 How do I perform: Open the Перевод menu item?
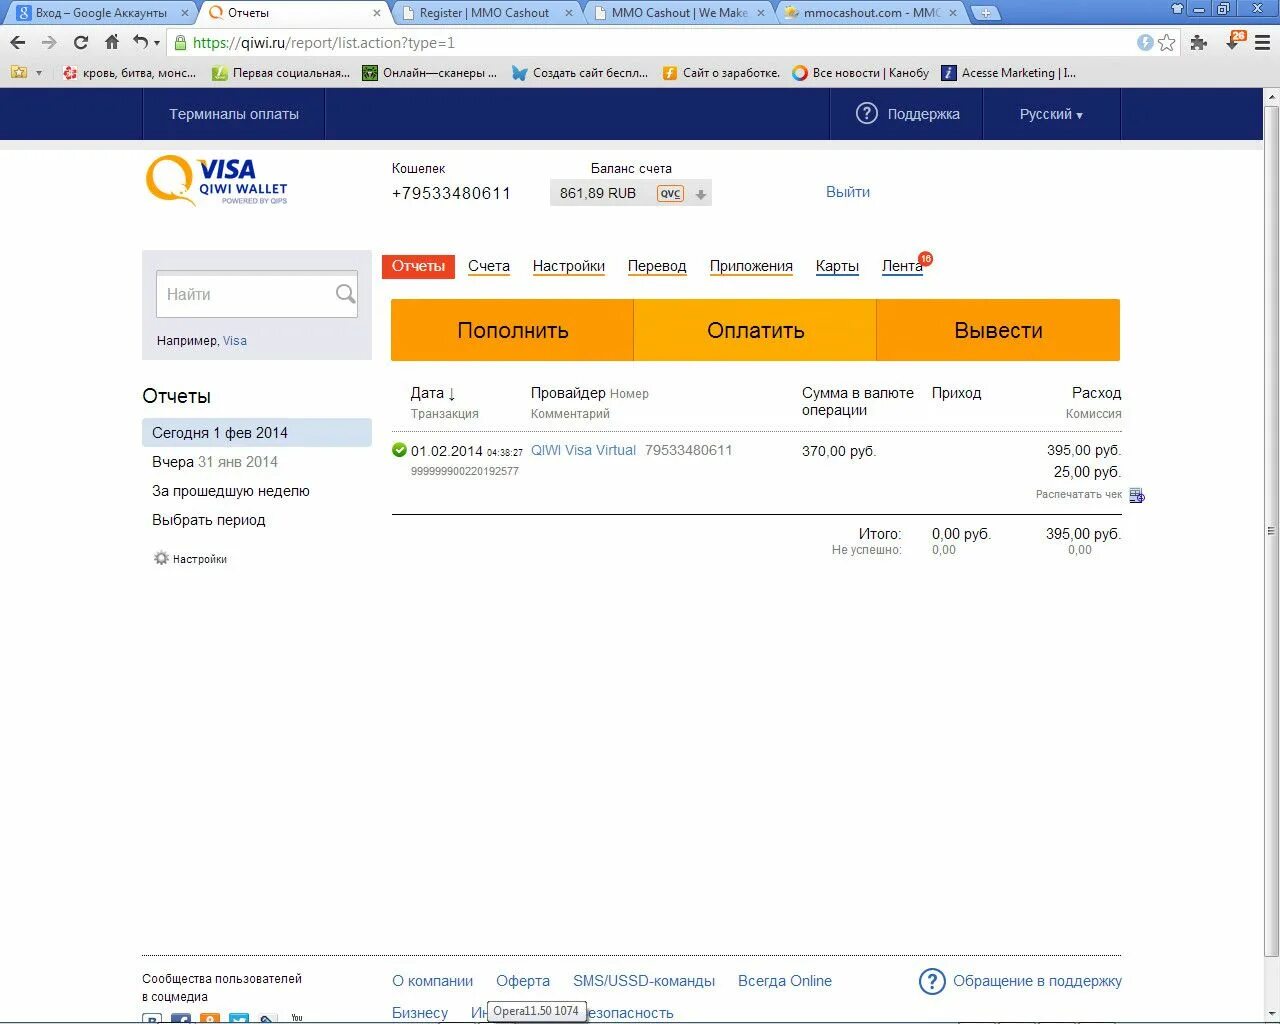[657, 266]
